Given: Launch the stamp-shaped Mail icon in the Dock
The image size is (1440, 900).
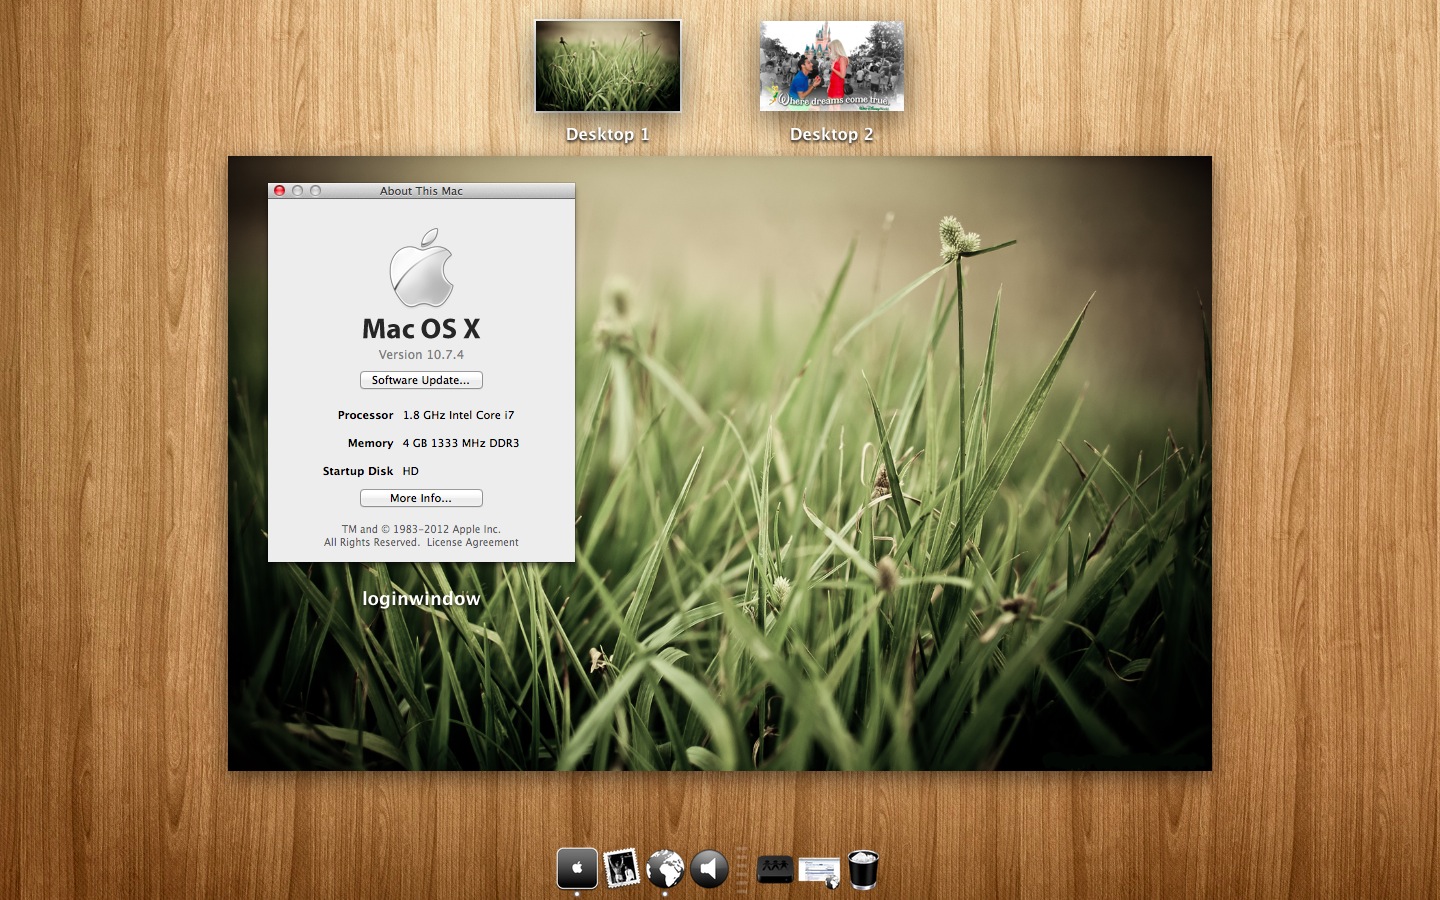Looking at the screenshot, I should coord(621,868).
